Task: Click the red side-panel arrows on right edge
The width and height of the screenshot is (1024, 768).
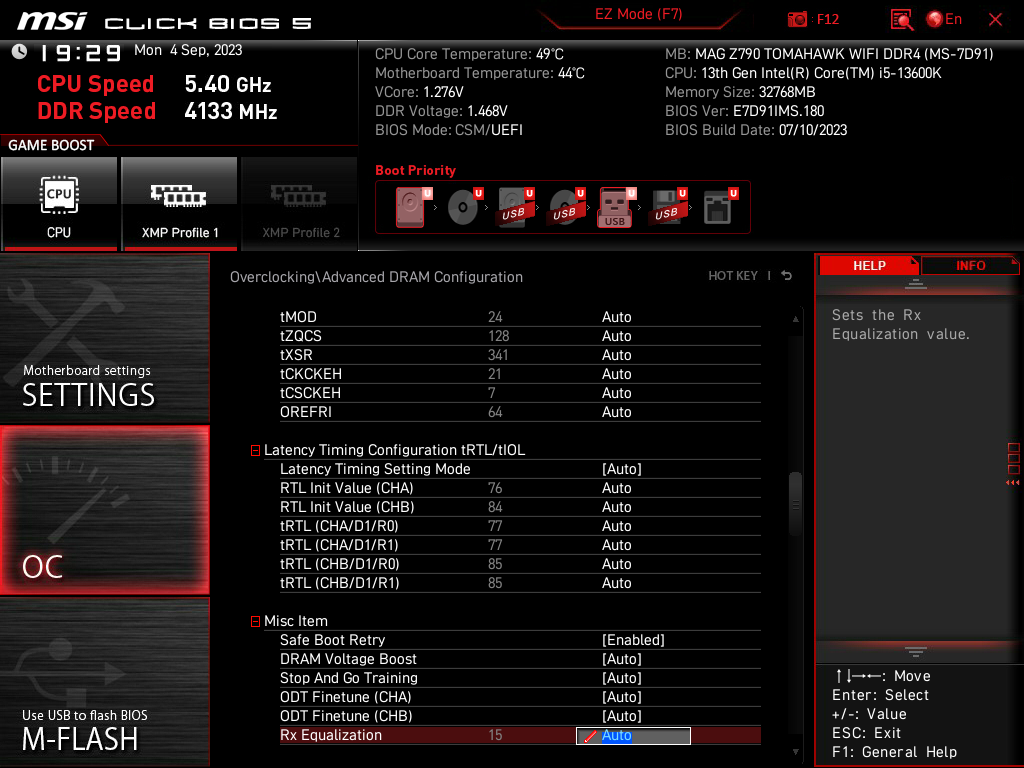Action: [1012, 483]
